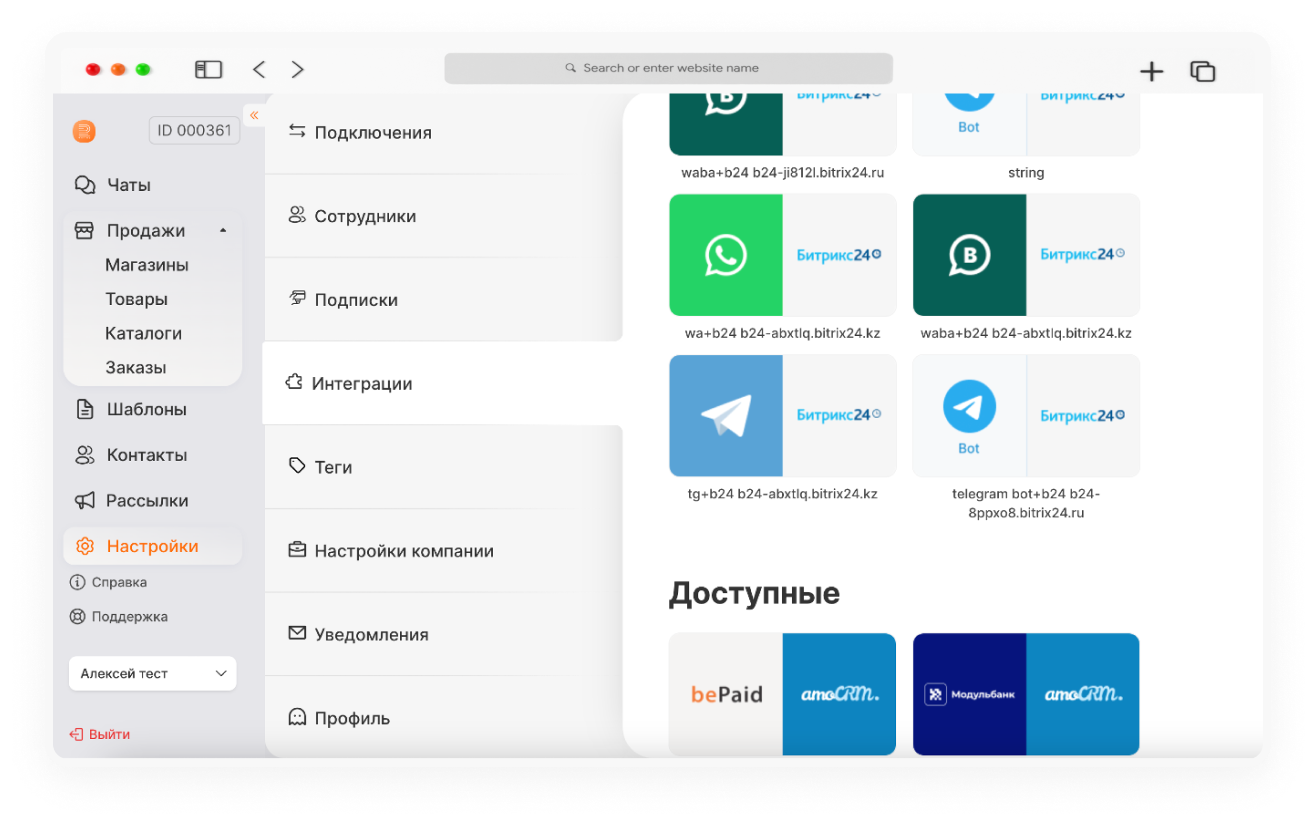This screenshot has width=1316, height=825.
Task: Click the shop icon beside Продажи
Action: (85, 231)
